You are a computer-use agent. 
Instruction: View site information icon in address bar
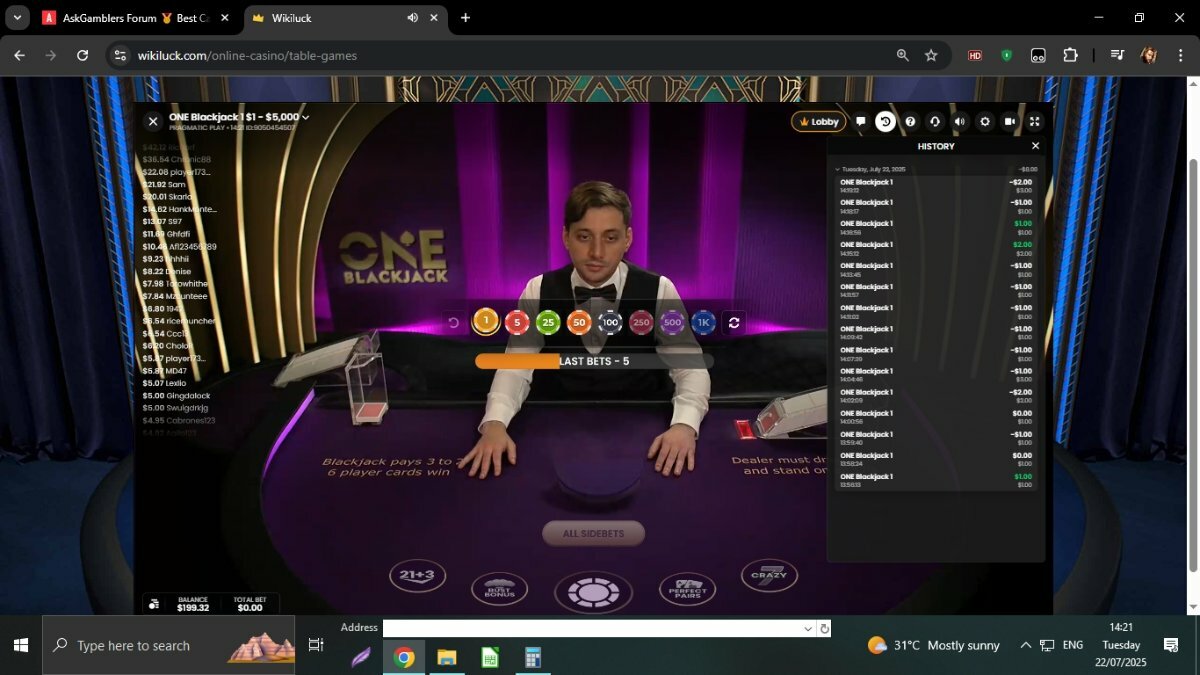[x=120, y=56]
